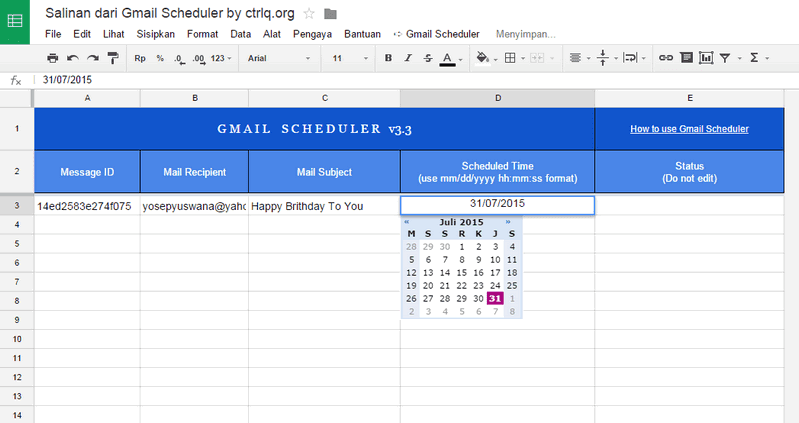Toggle strikethrough formatting
The width and height of the screenshot is (799, 423).
(428, 58)
